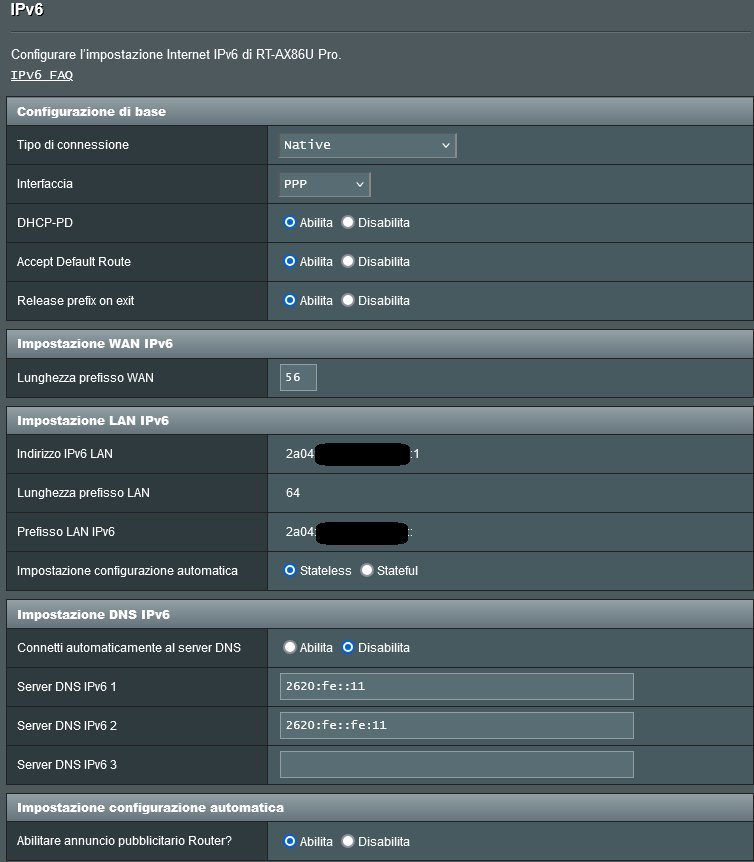Disable Release prefix on exit
This screenshot has height=862, width=754.
pyautogui.click(x=348, y=301)
